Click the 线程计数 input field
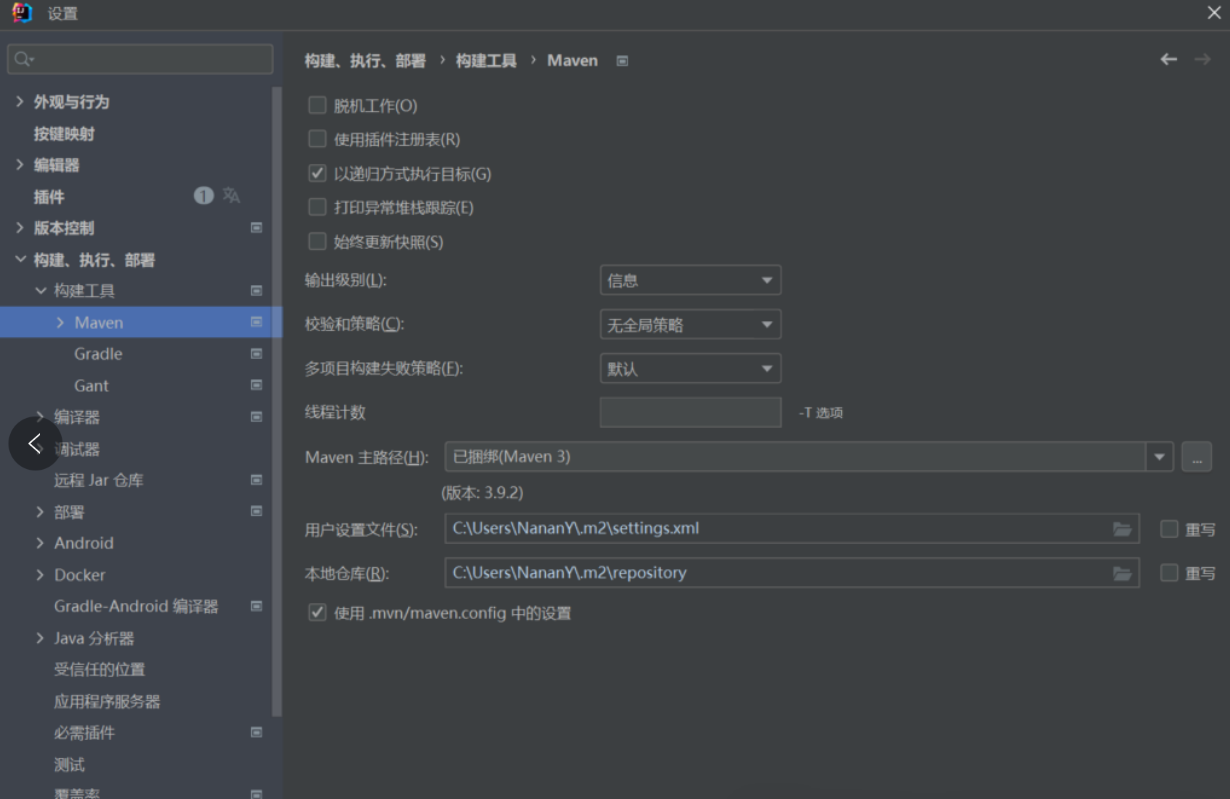Screen dimensions: 1230x799 (x=690, y=412)
